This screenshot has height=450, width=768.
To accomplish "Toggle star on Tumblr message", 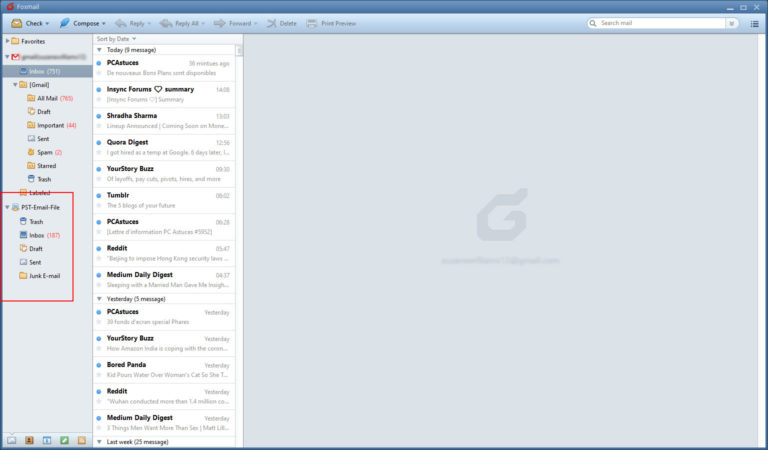I will (x=99, y=206).
